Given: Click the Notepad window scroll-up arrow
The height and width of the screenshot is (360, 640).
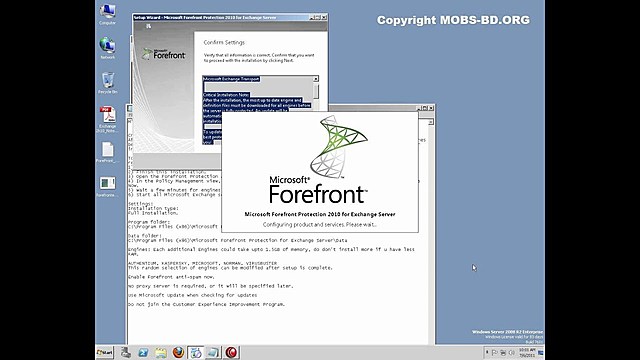Looking at the screenshot, I should (431, 122).
